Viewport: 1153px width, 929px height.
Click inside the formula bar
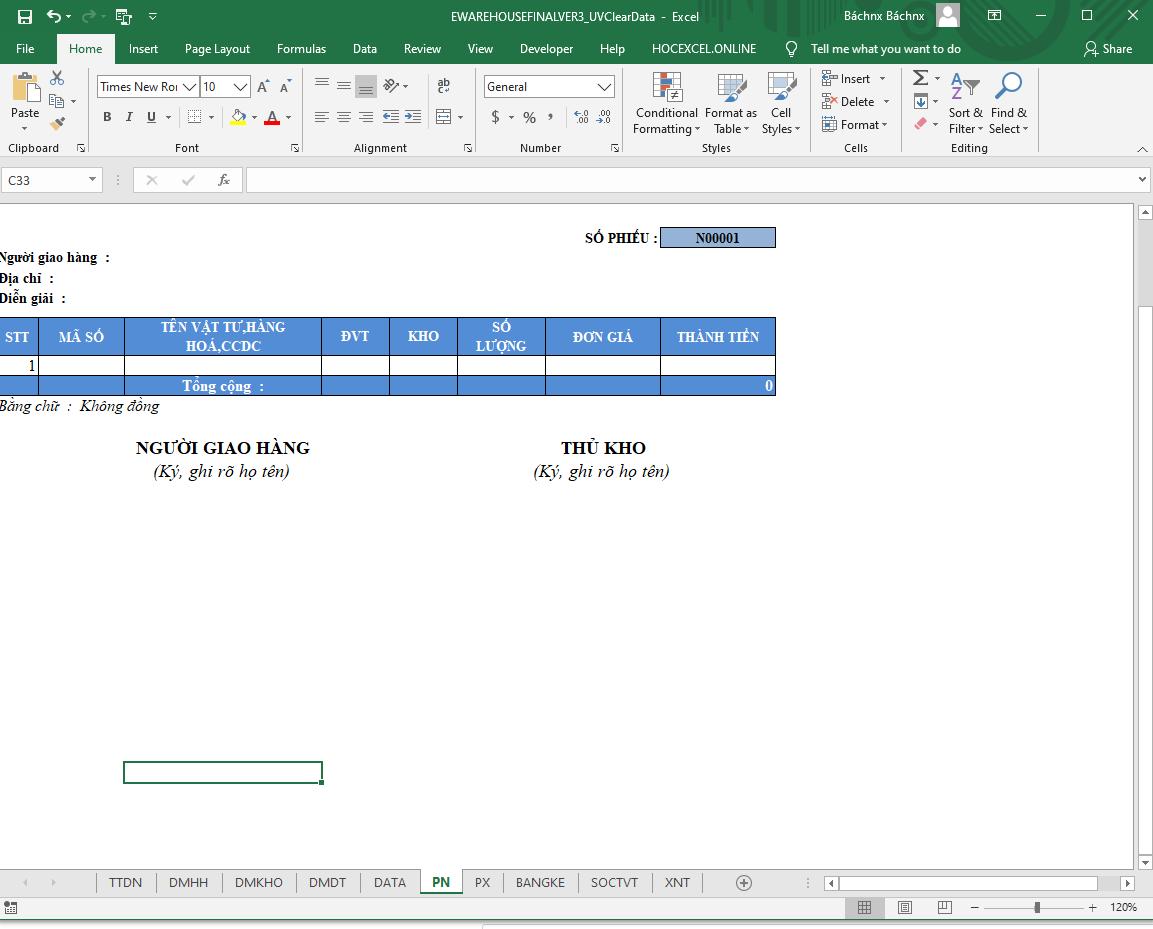coord(600,180)
